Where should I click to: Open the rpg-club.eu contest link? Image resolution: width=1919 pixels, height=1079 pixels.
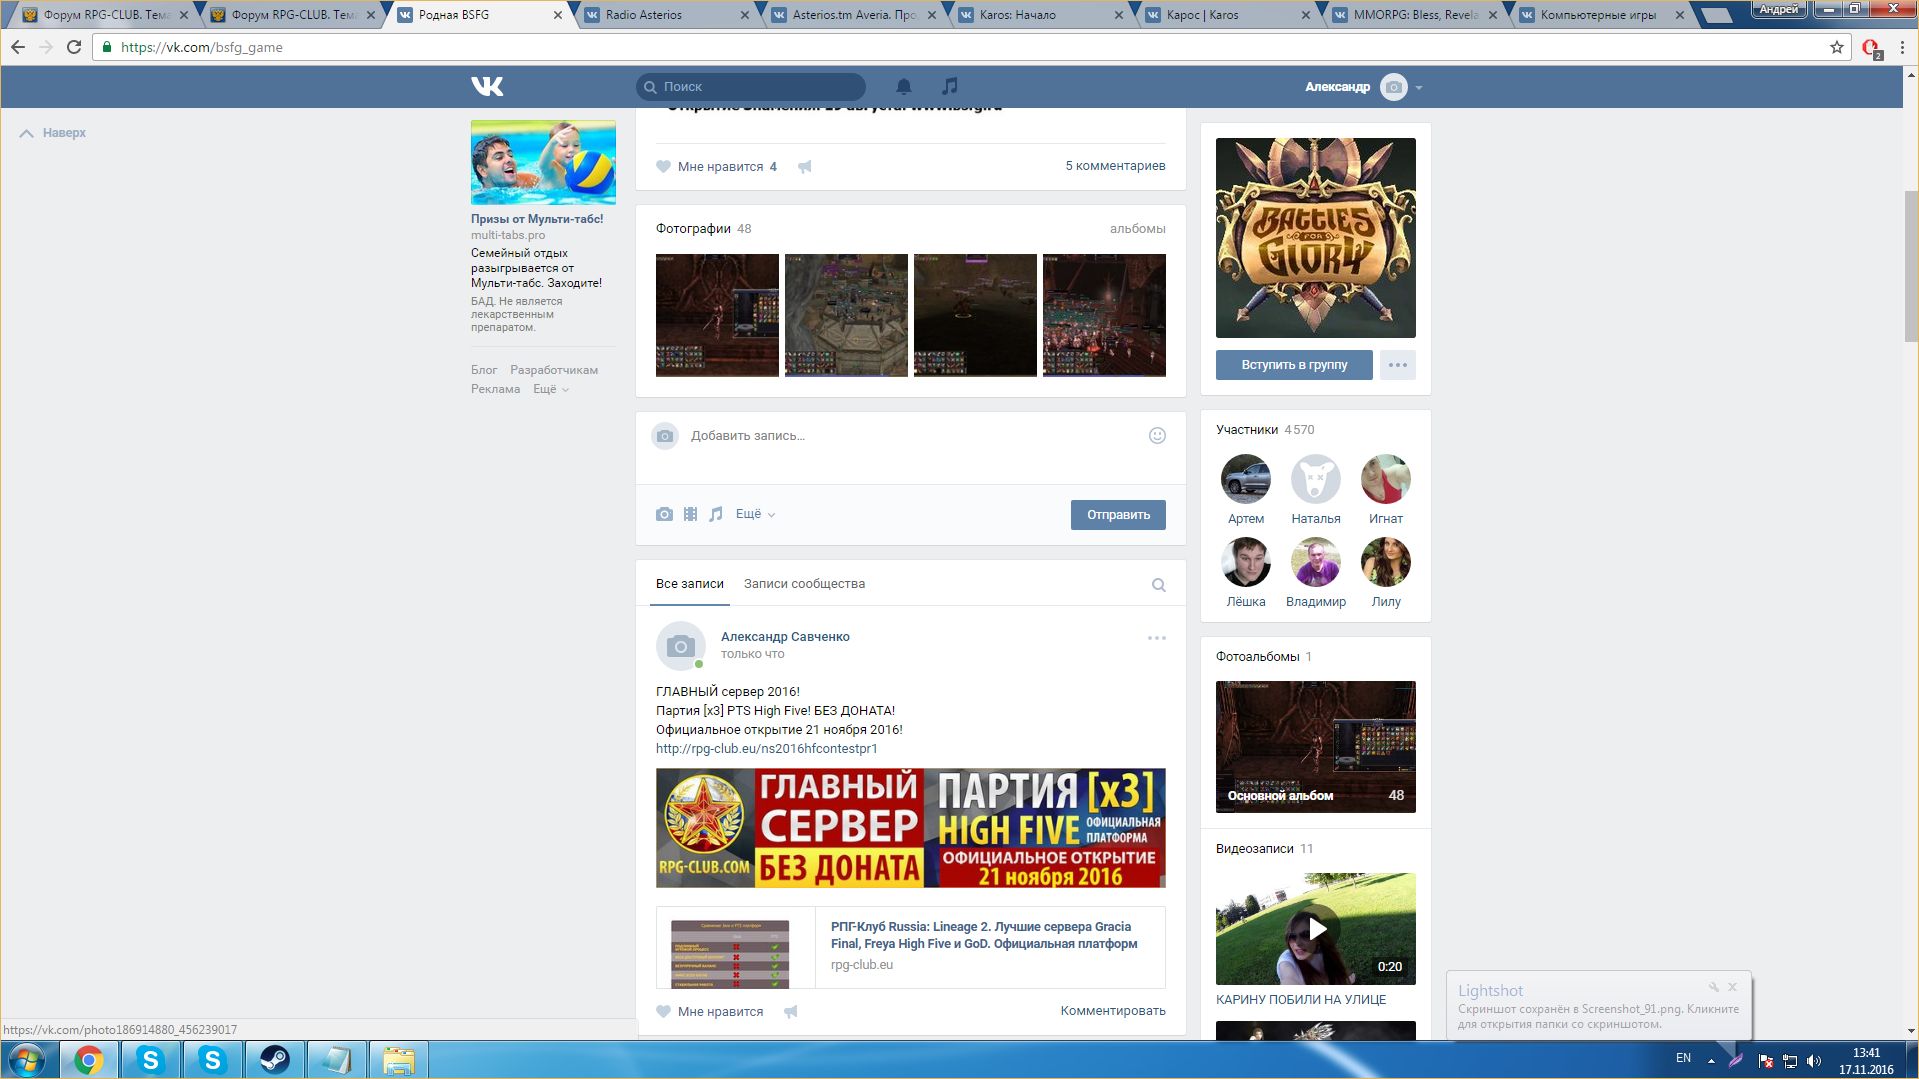point(766,748)
